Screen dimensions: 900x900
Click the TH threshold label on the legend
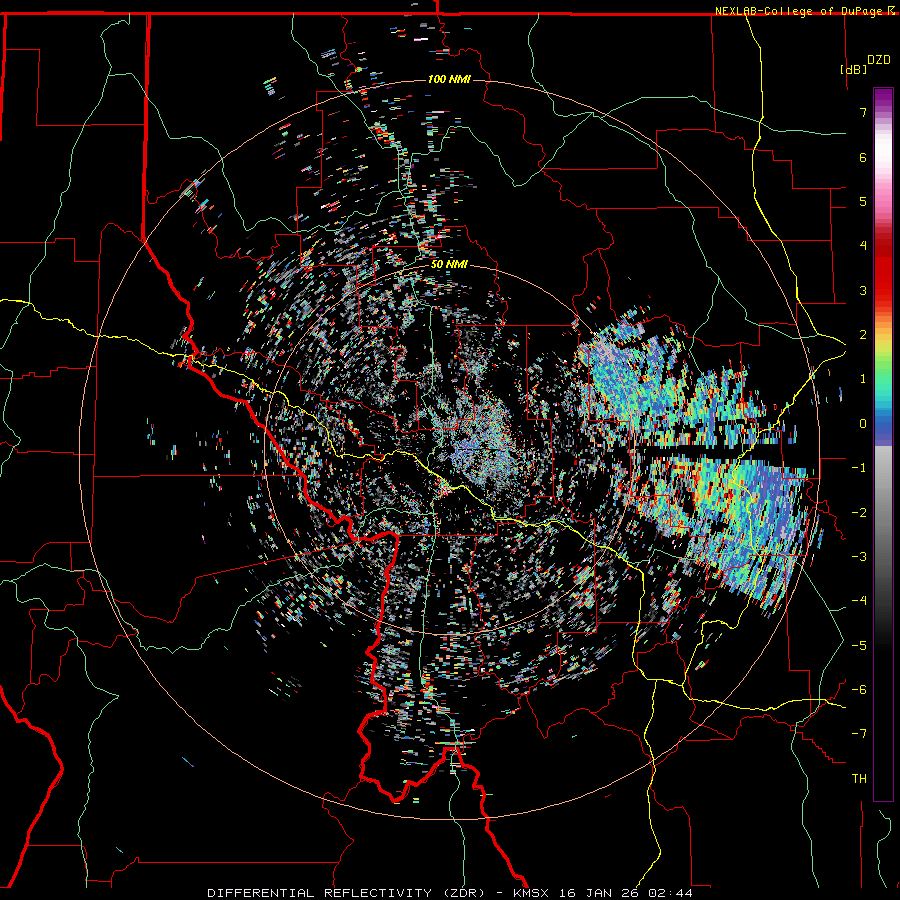[x=859, y=779]
